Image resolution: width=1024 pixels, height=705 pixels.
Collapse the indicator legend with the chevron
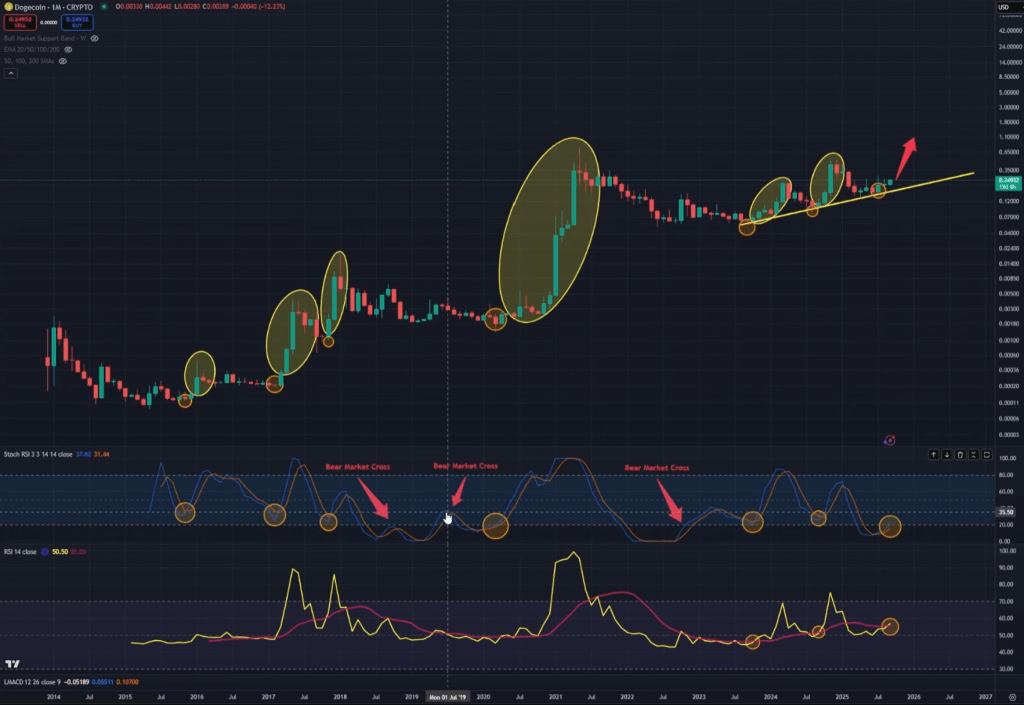(x=11, y=73)
